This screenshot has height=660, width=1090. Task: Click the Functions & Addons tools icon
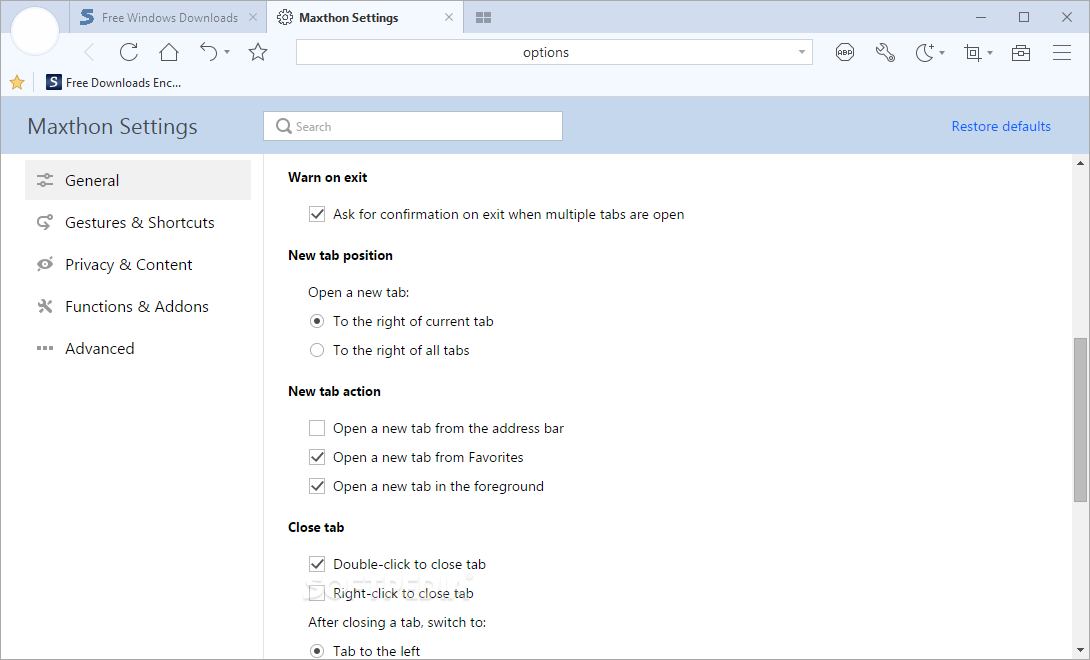tap(45, 306)
